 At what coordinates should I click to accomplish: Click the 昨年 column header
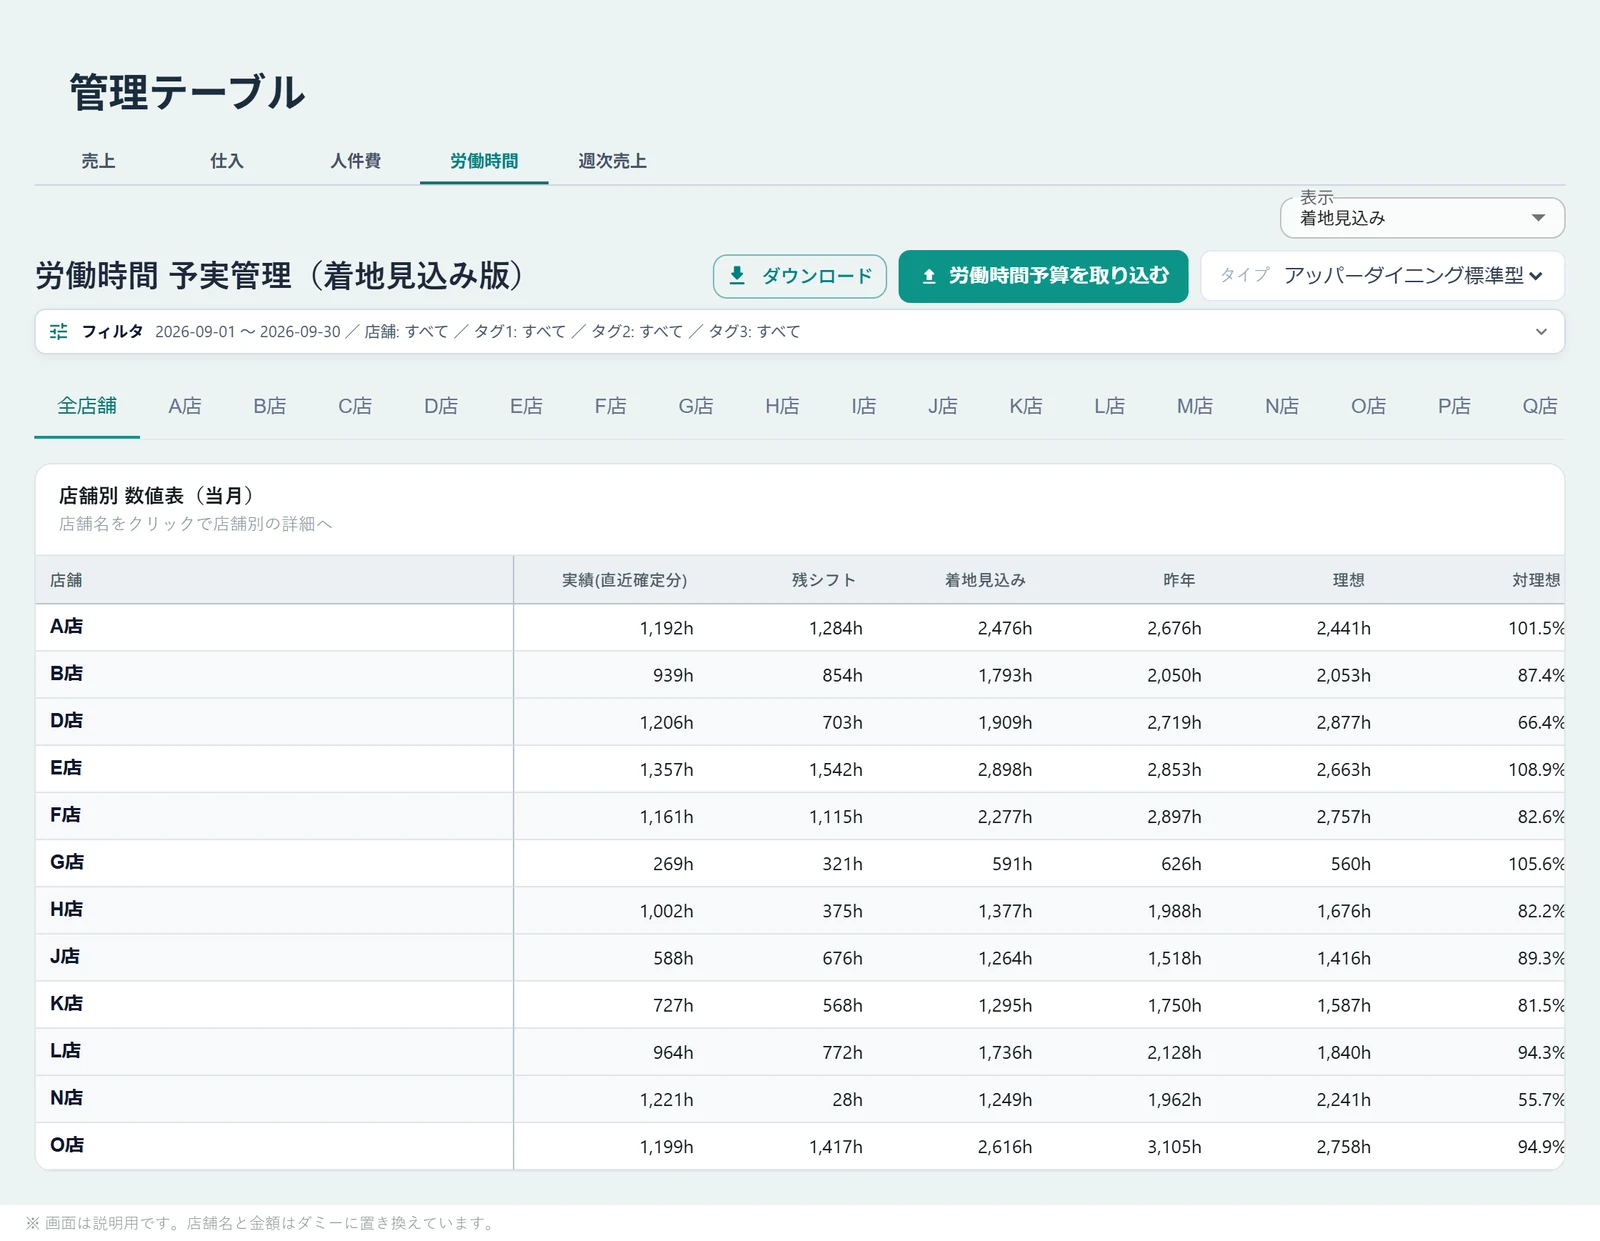[x=1179, y=580]
